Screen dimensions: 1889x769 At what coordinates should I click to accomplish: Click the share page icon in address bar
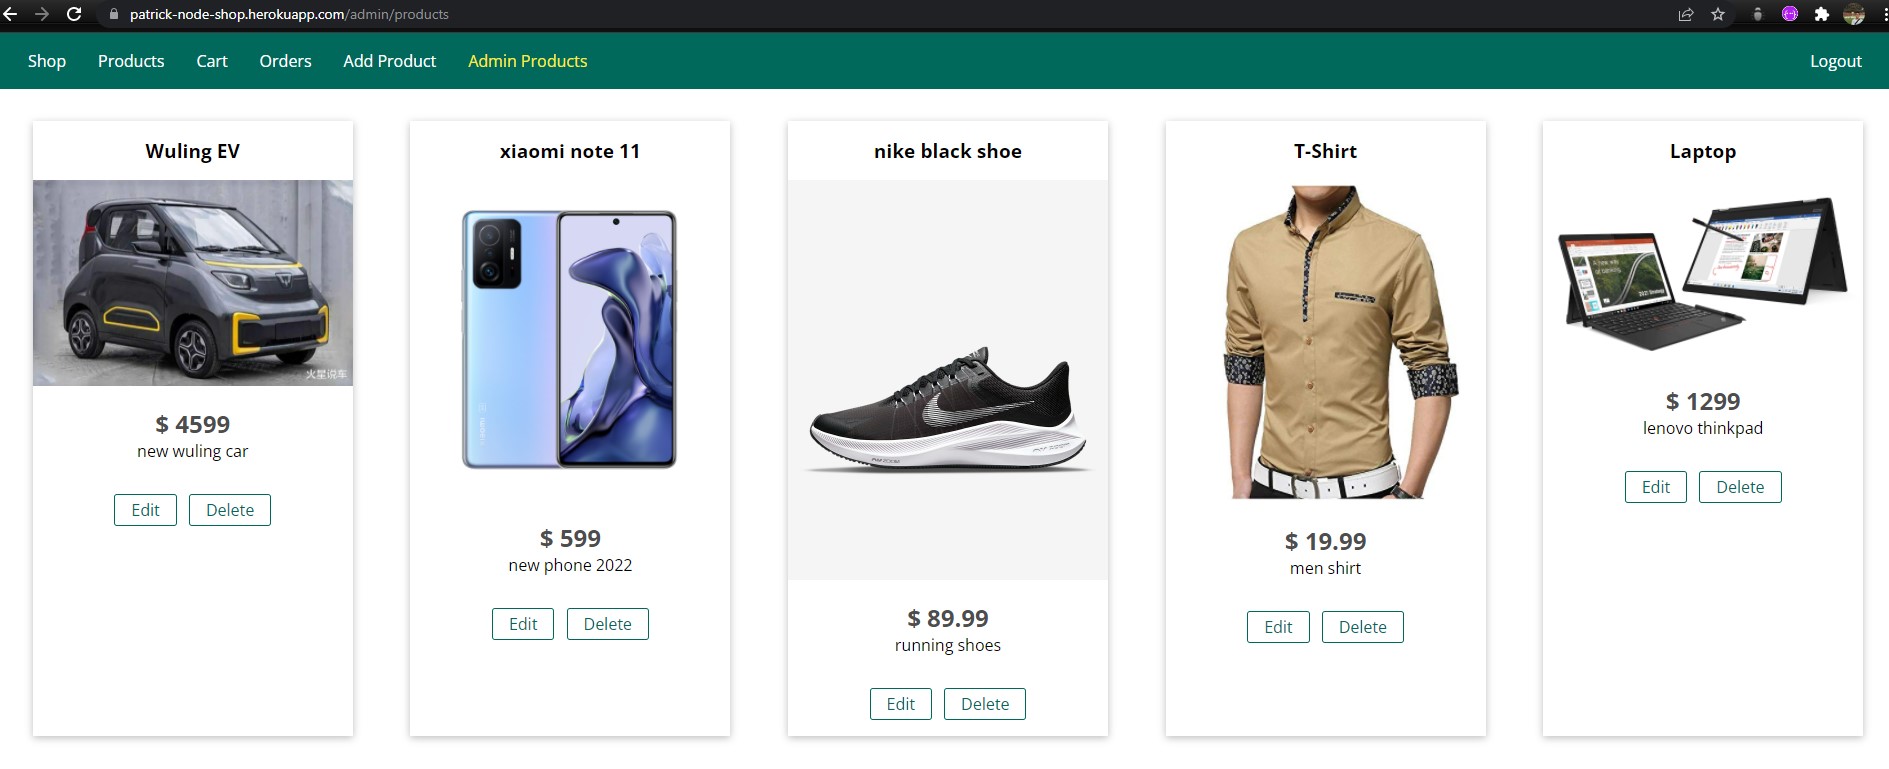click(x=1686, y=14)
